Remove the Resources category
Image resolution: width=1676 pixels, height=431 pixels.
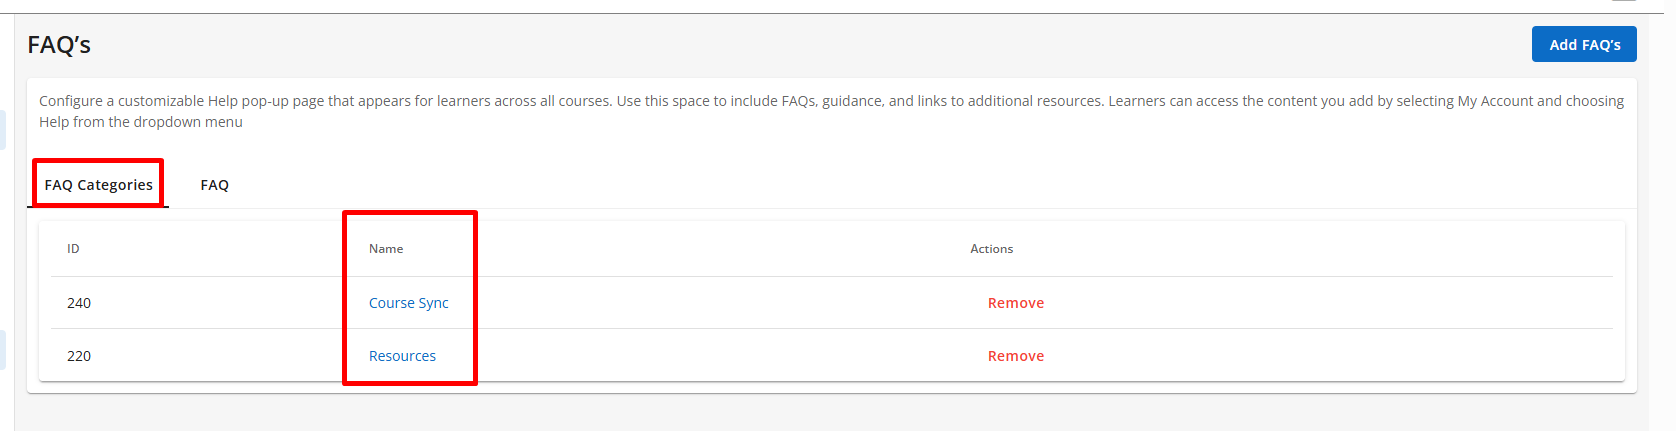pos(1015,356)
